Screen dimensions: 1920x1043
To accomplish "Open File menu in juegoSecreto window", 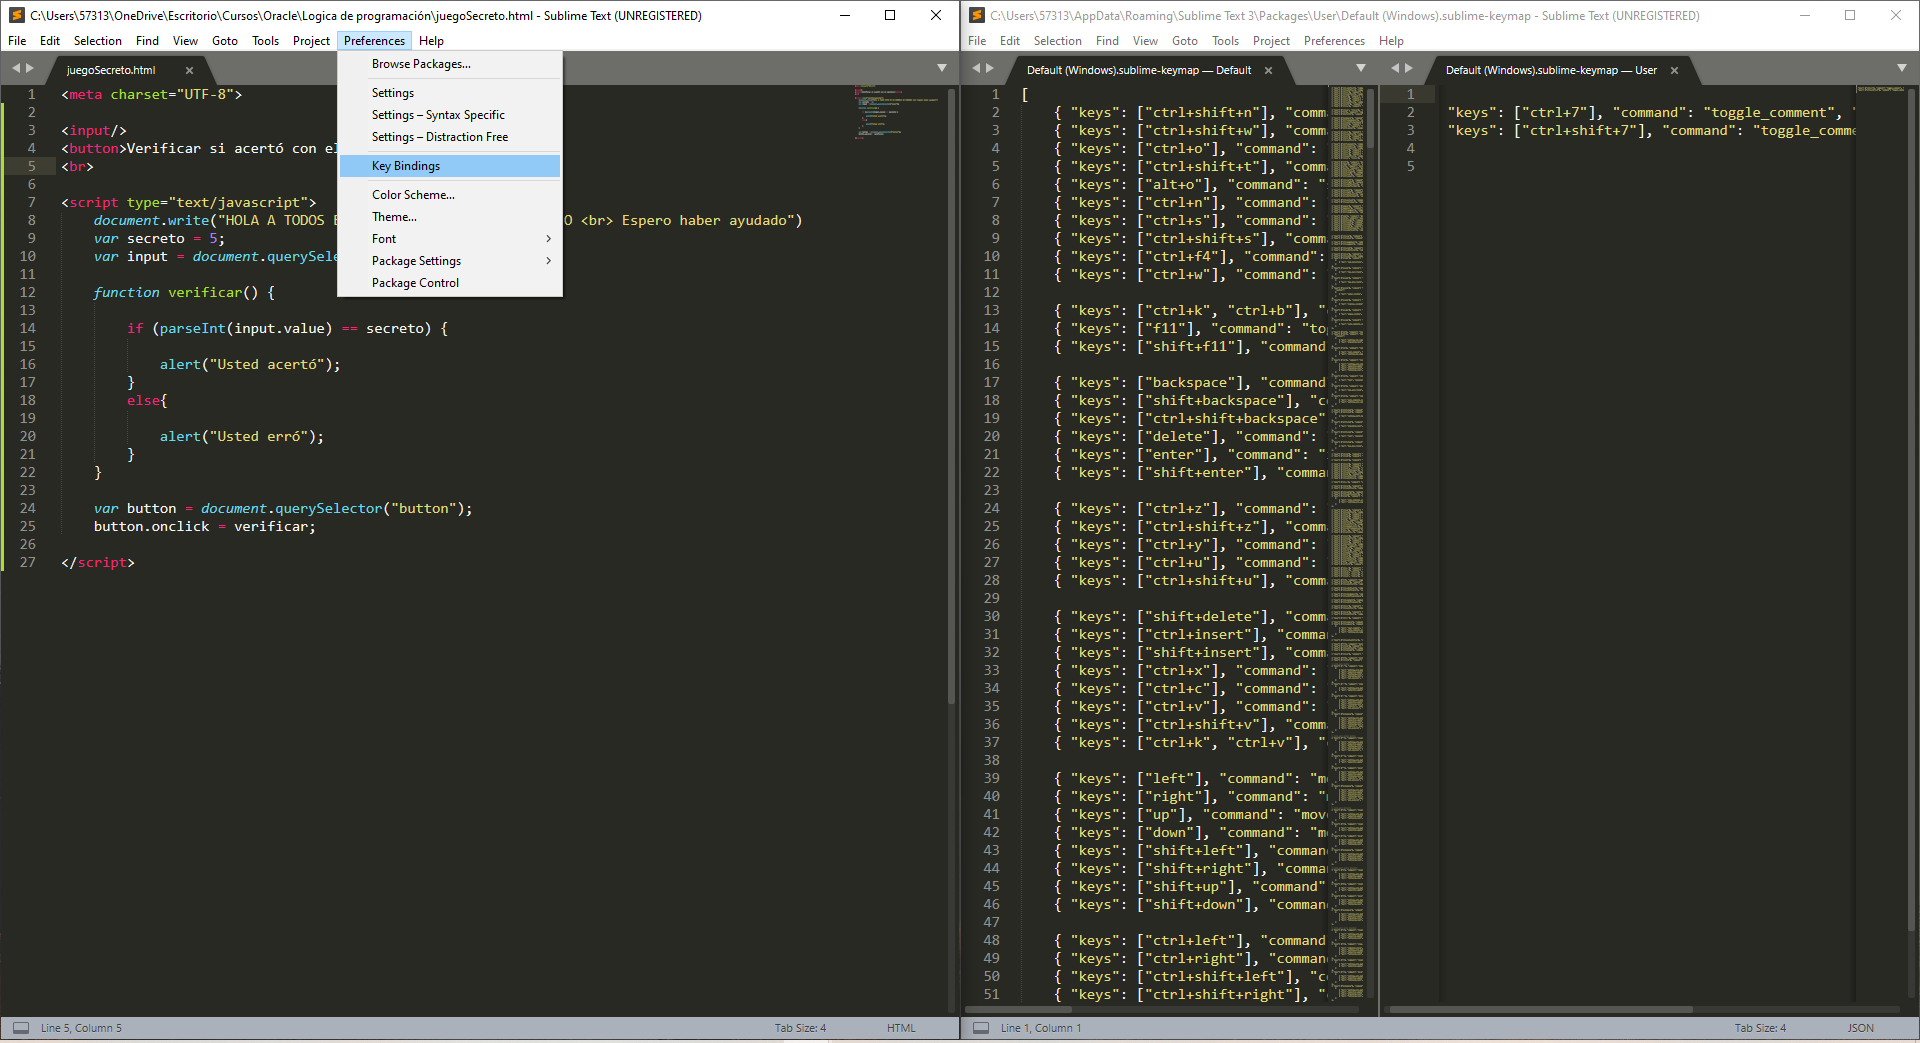I will click(17, 41).
